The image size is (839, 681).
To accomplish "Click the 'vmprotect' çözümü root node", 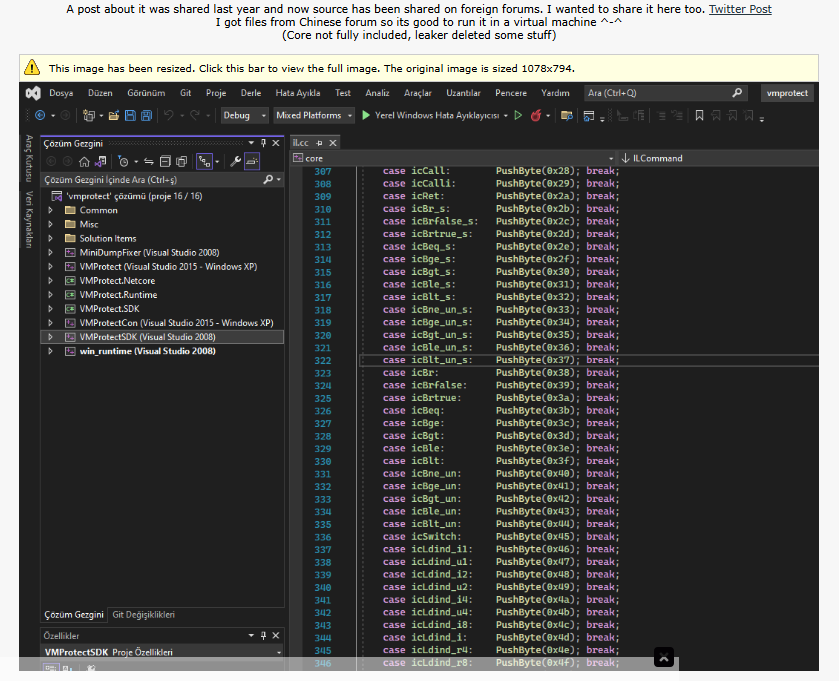I will [134, 196].
